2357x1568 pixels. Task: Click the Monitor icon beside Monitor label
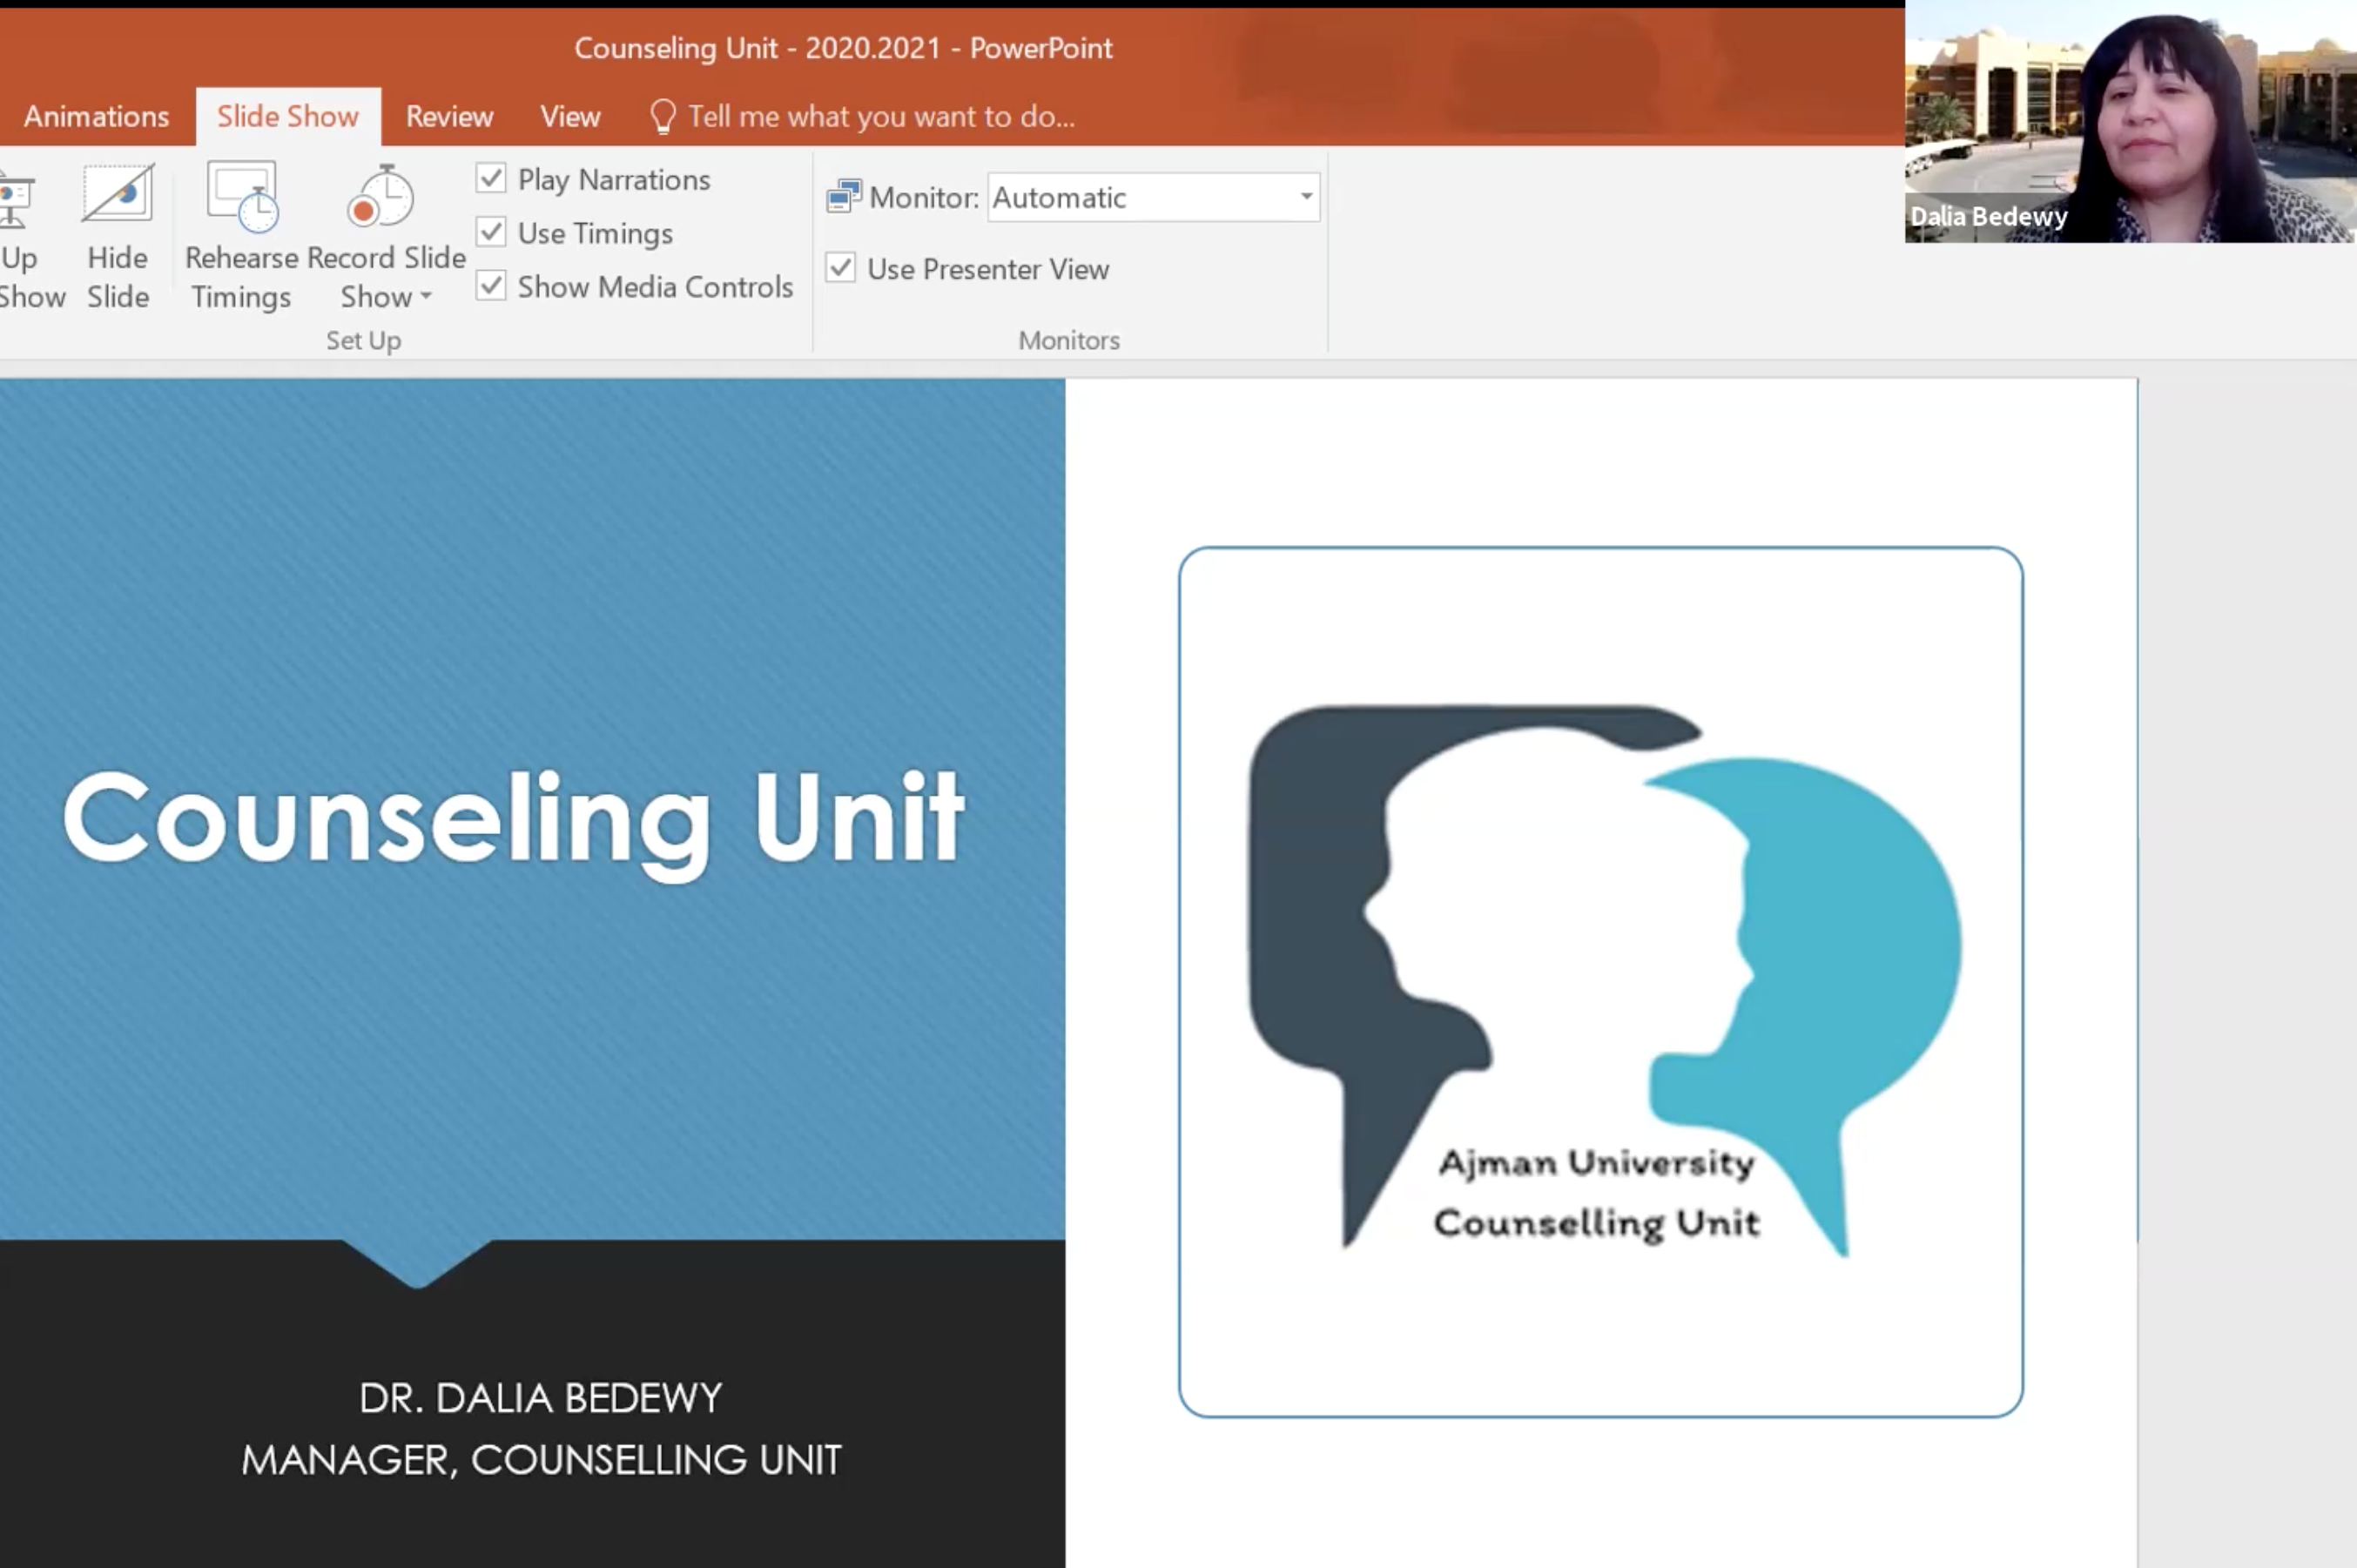pos(843,196)
